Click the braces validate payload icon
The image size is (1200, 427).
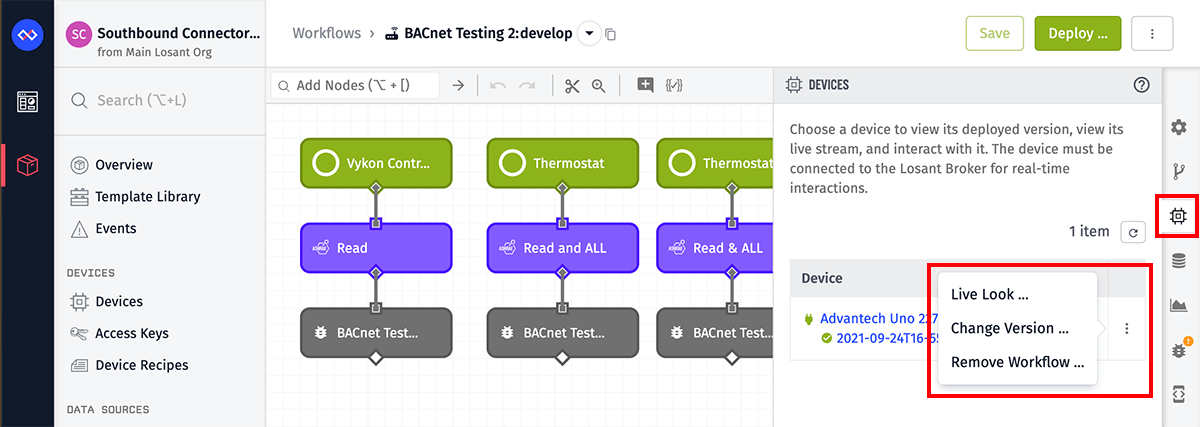point(674,85)
